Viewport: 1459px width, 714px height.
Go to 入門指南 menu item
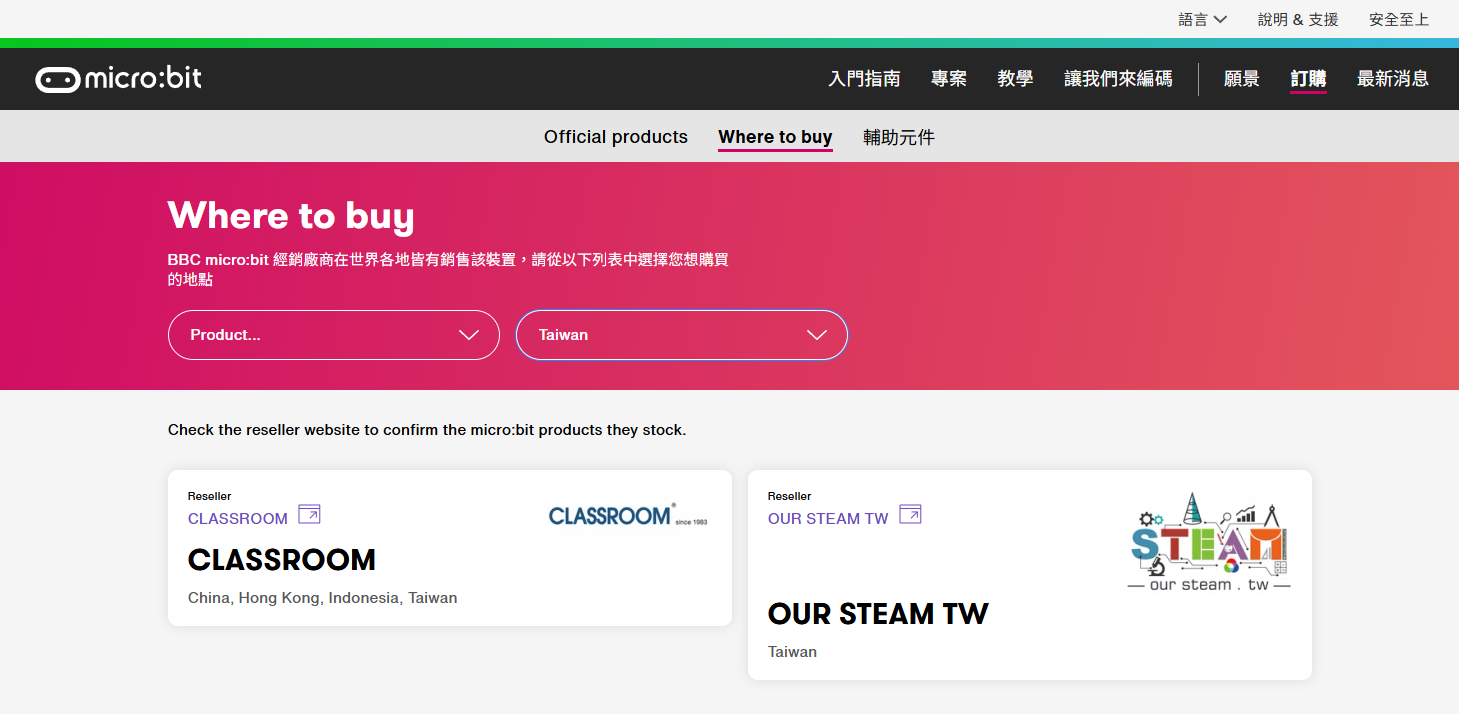pos(865,79)
